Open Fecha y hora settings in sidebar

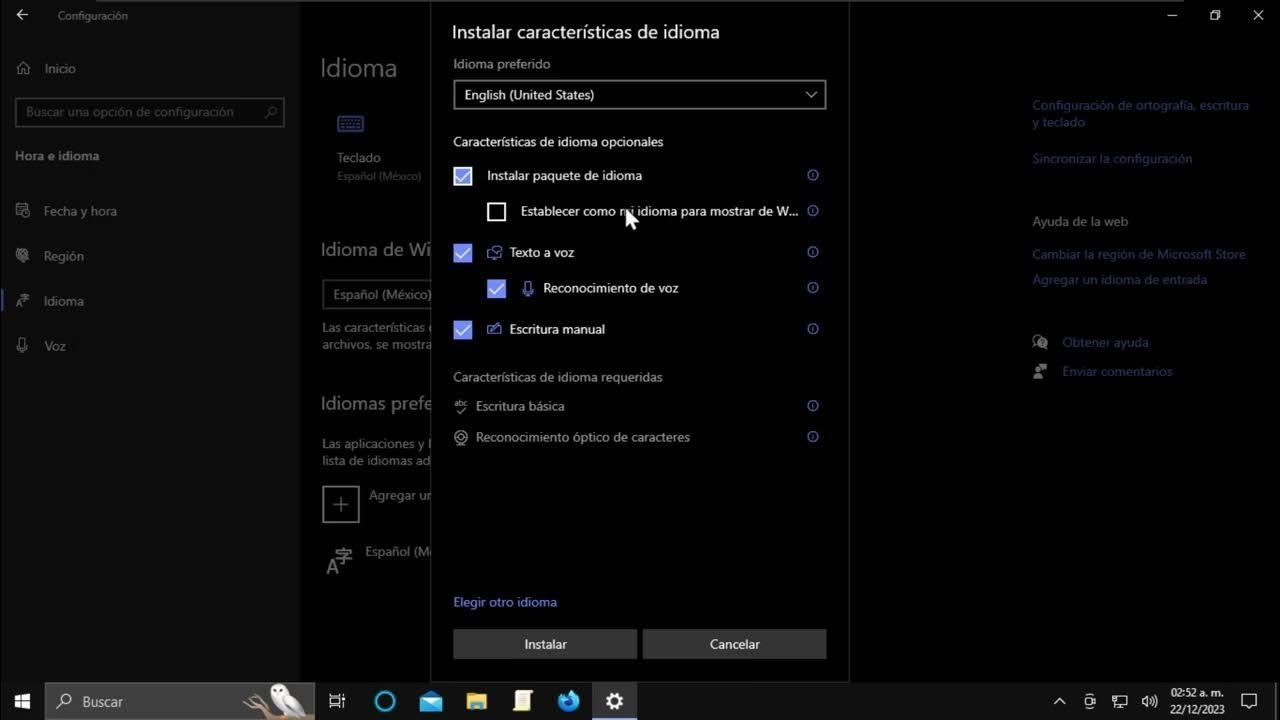click(79, 211)
